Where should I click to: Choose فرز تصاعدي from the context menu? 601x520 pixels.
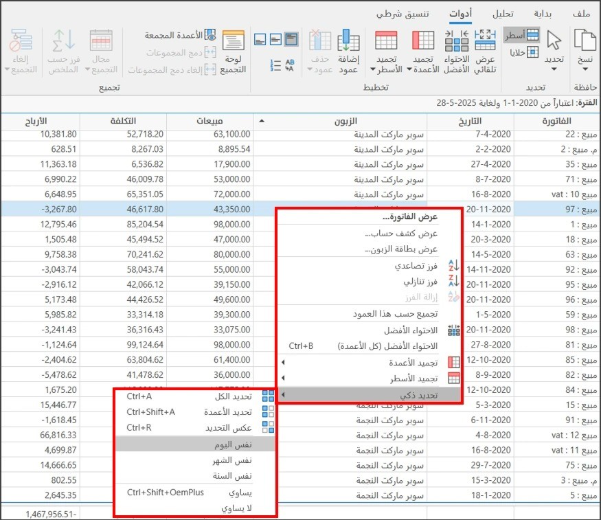(x=420, y=267)
